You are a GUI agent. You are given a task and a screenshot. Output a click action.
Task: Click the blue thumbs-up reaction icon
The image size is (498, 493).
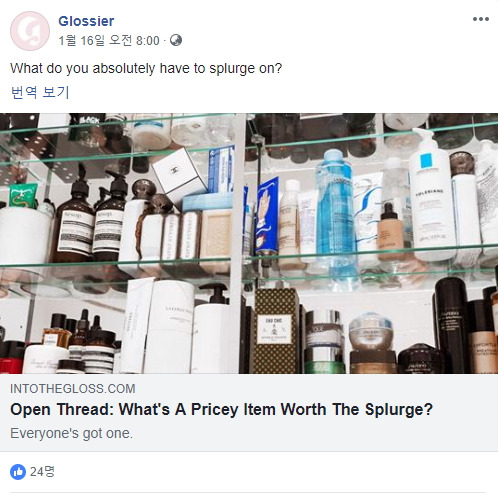pyautogui.click(x=18, y=472)
